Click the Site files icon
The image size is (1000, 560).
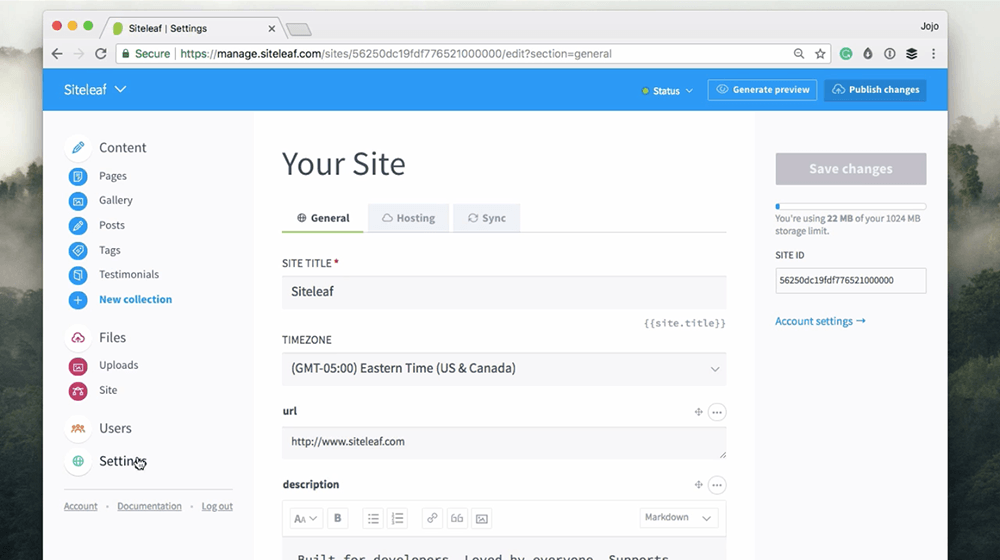coord(78,391)
